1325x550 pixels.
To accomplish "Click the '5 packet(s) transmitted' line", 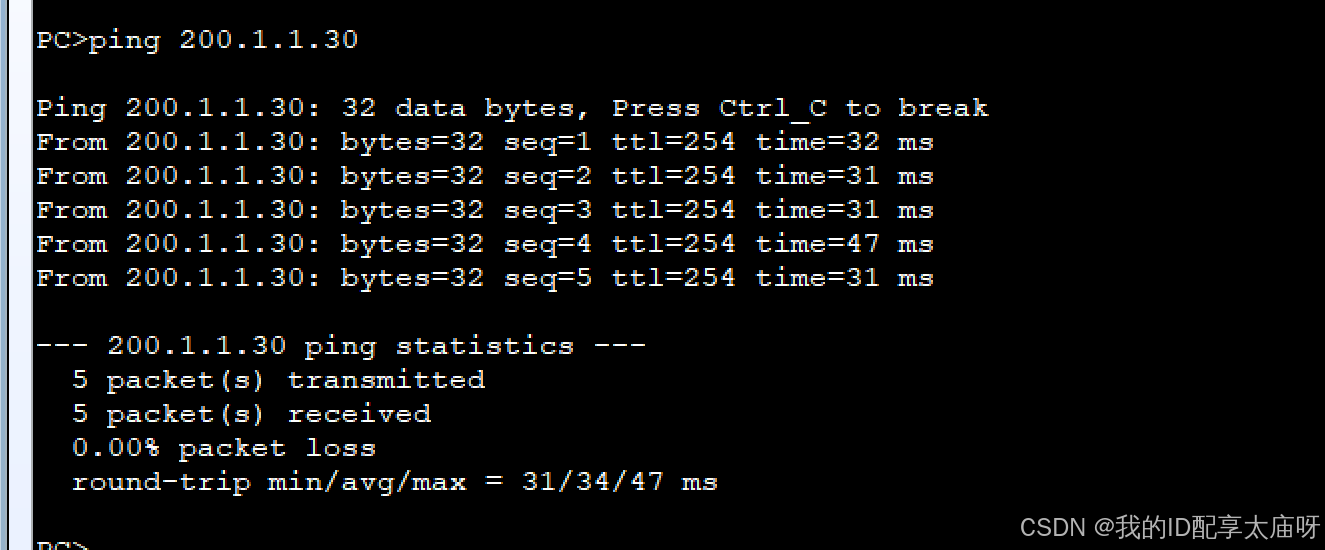I will pyautogui.click(x=278, y=380).
